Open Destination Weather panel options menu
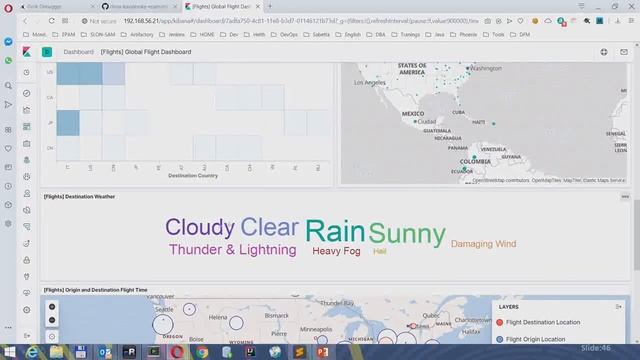The image size is (640, 360). point(625,197)
